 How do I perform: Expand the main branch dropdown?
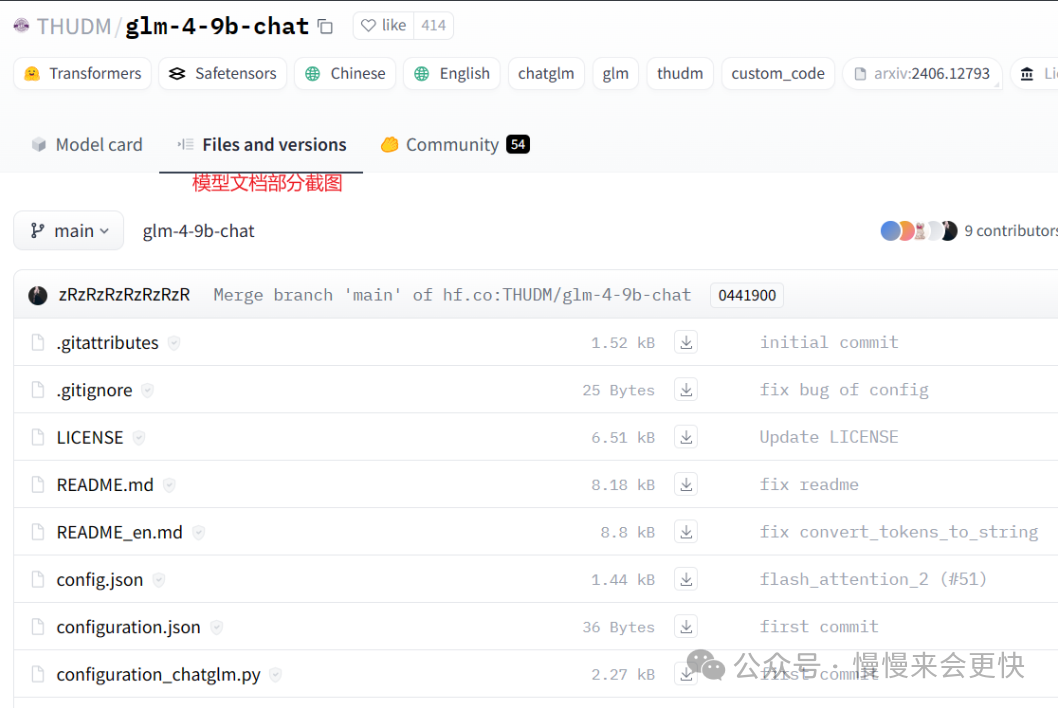69,231
